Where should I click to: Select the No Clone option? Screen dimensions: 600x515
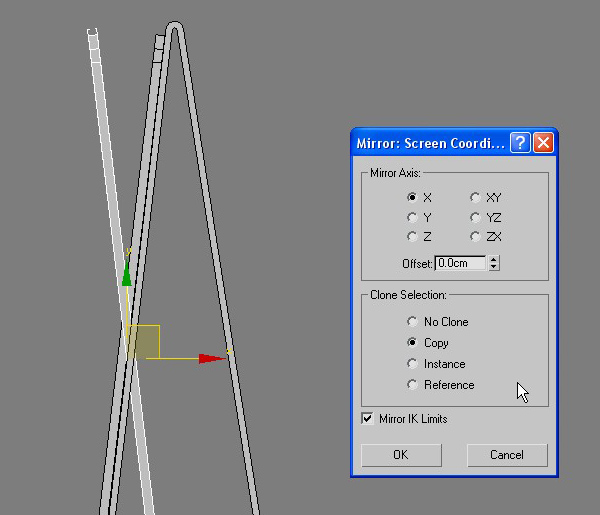click(412, 322)
